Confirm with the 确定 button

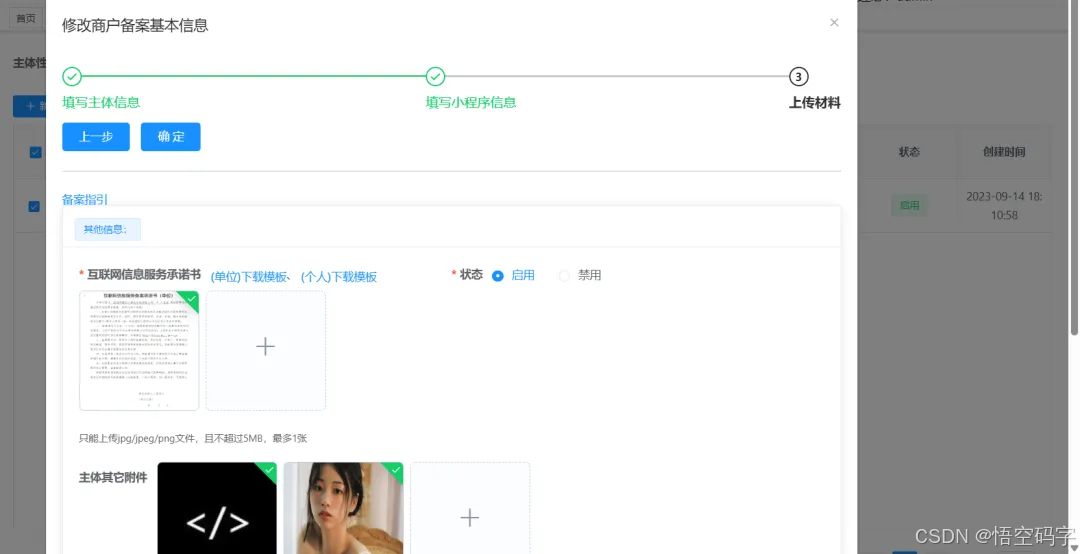coord(171,136)
